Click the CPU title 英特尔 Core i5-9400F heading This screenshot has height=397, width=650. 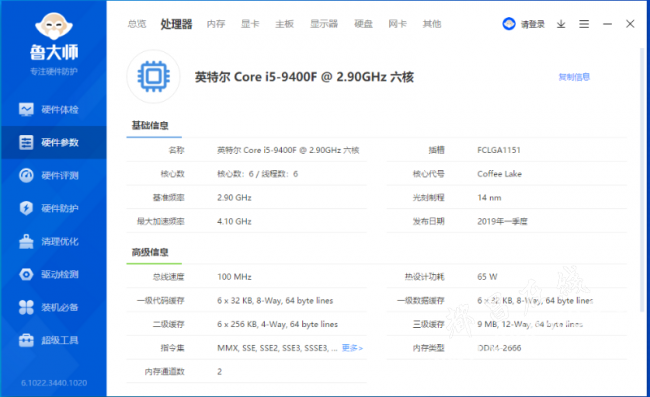pyautogui.click(x=304, y=77)
